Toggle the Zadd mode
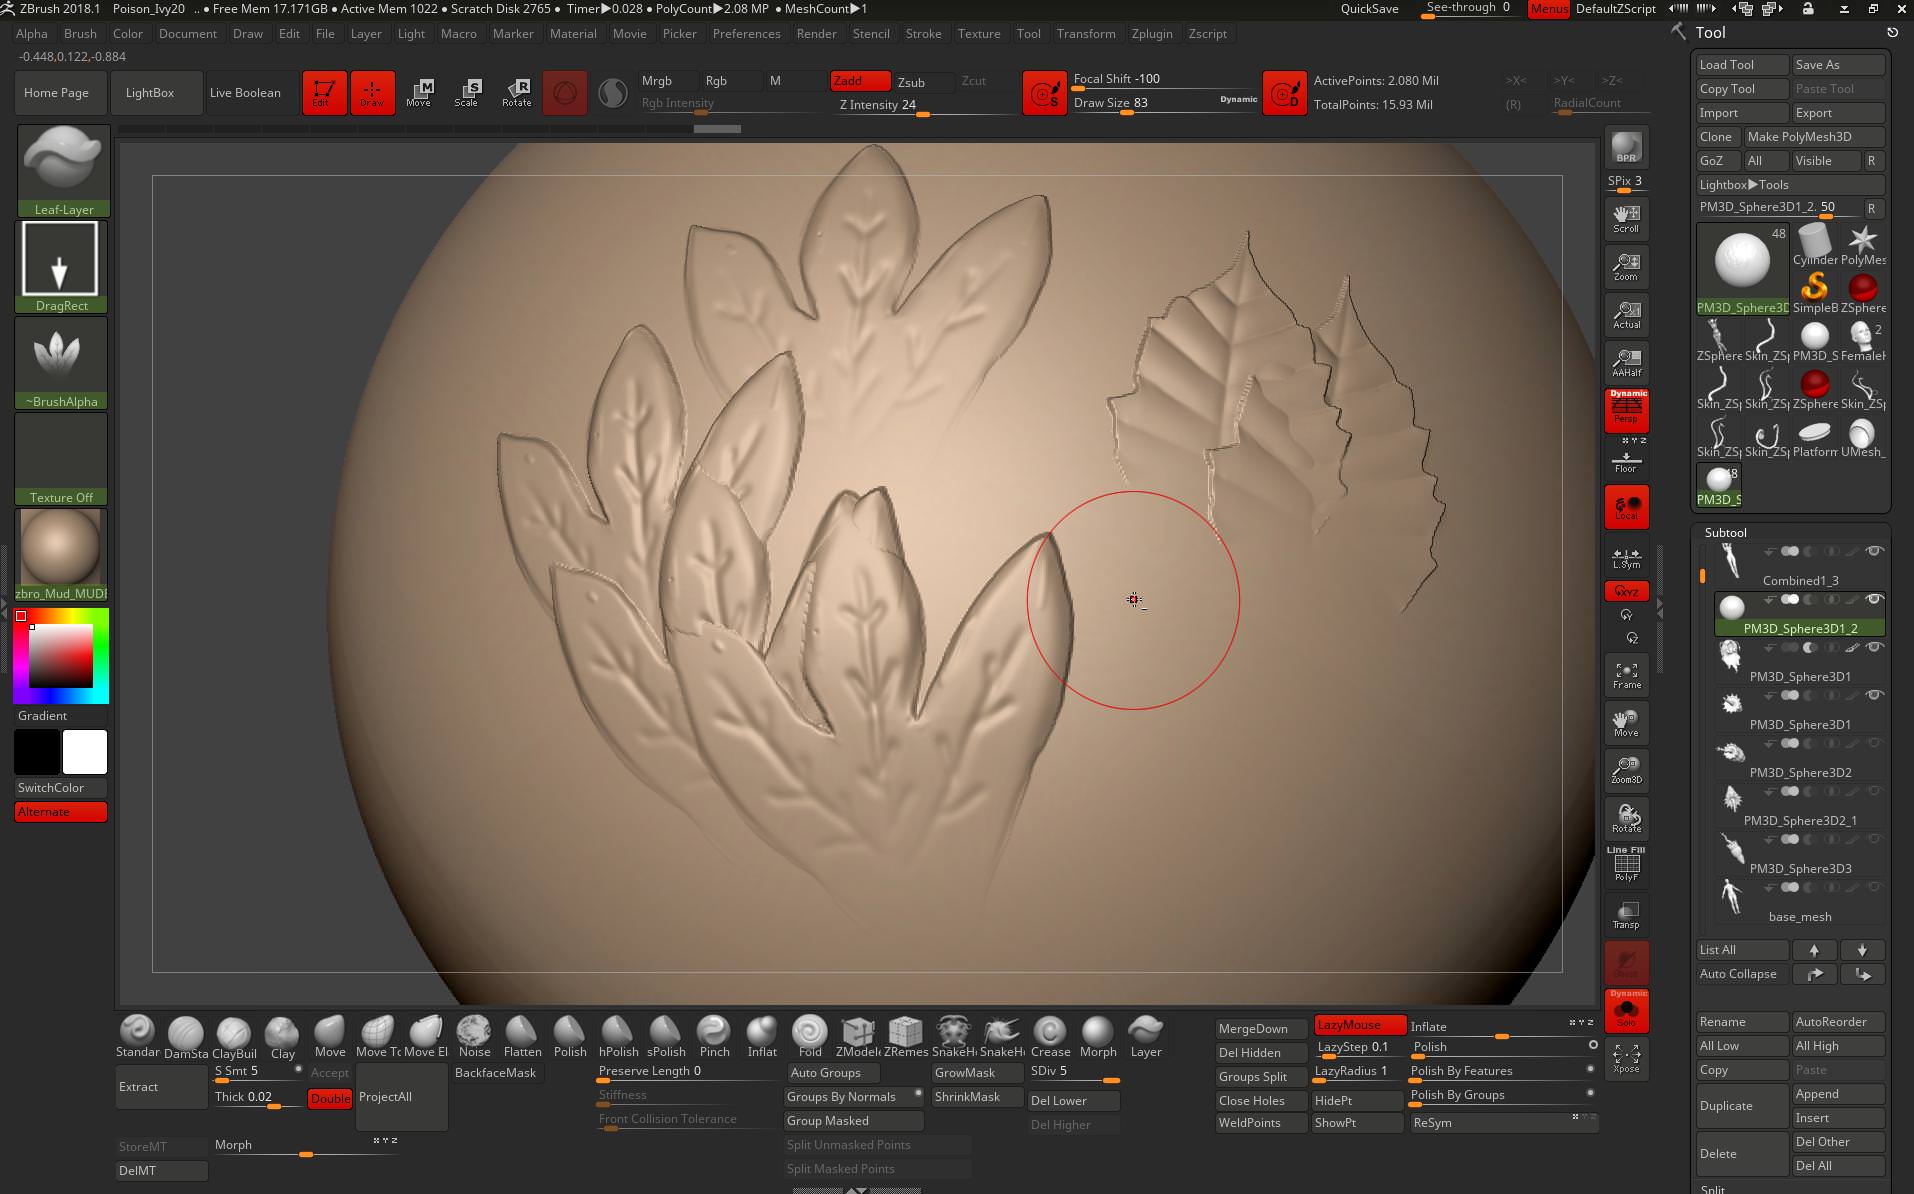Viewport: 1914px width, 1194px height. click(x=860, y=81)
